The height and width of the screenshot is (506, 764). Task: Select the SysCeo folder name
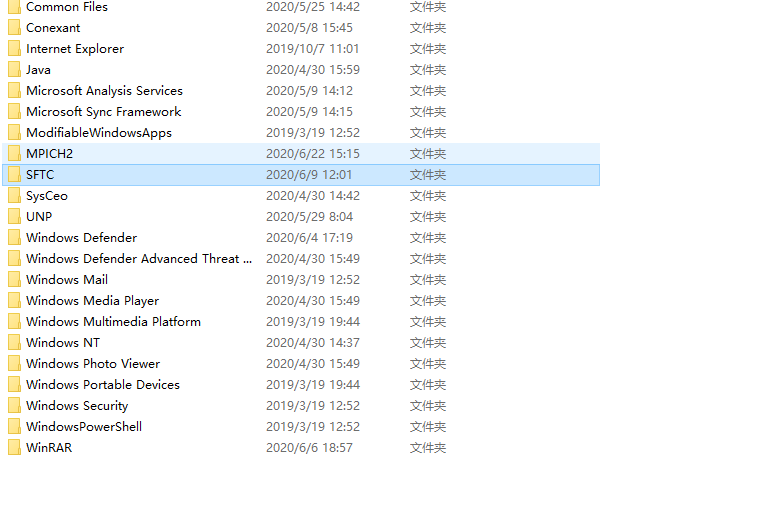point(47,195)
